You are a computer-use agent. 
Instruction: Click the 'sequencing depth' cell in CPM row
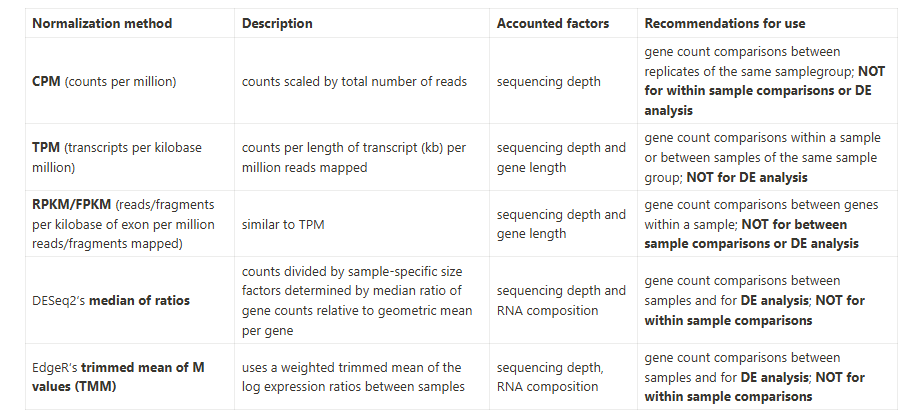click(549, 81)
